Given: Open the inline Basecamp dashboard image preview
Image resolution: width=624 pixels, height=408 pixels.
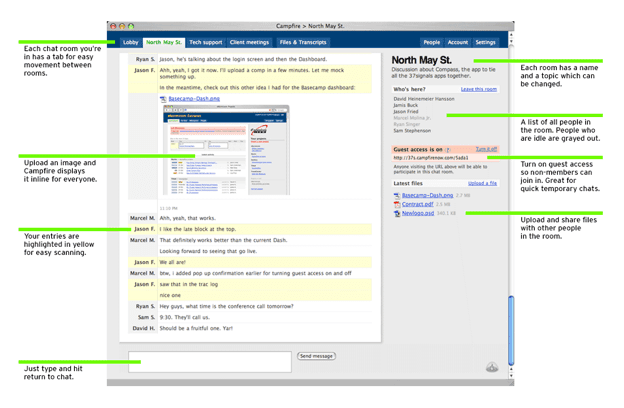Looking at the screenshot, I should pos(226,150).
